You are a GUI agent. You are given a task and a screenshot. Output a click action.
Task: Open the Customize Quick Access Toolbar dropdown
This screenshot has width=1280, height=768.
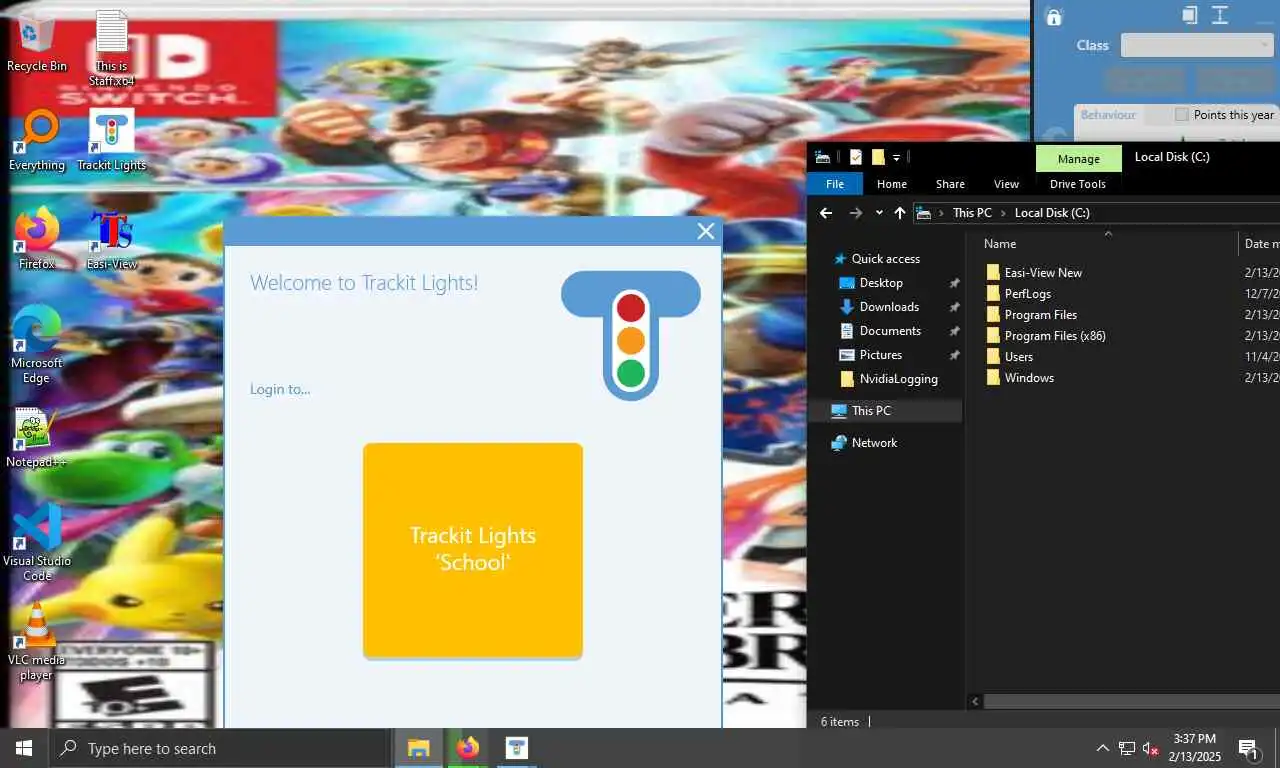897,157
